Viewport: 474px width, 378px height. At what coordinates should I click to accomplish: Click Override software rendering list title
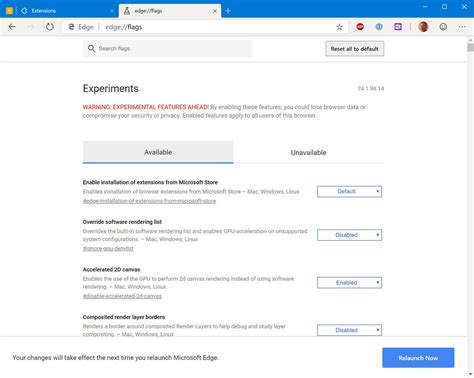tap(122, 222)
